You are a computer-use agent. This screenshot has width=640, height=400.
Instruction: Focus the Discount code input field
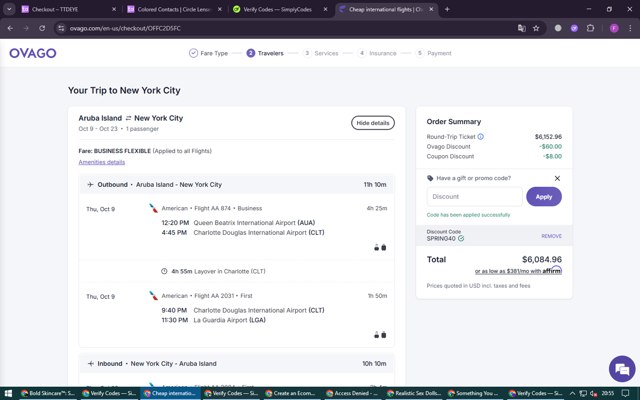click(474, 197)
